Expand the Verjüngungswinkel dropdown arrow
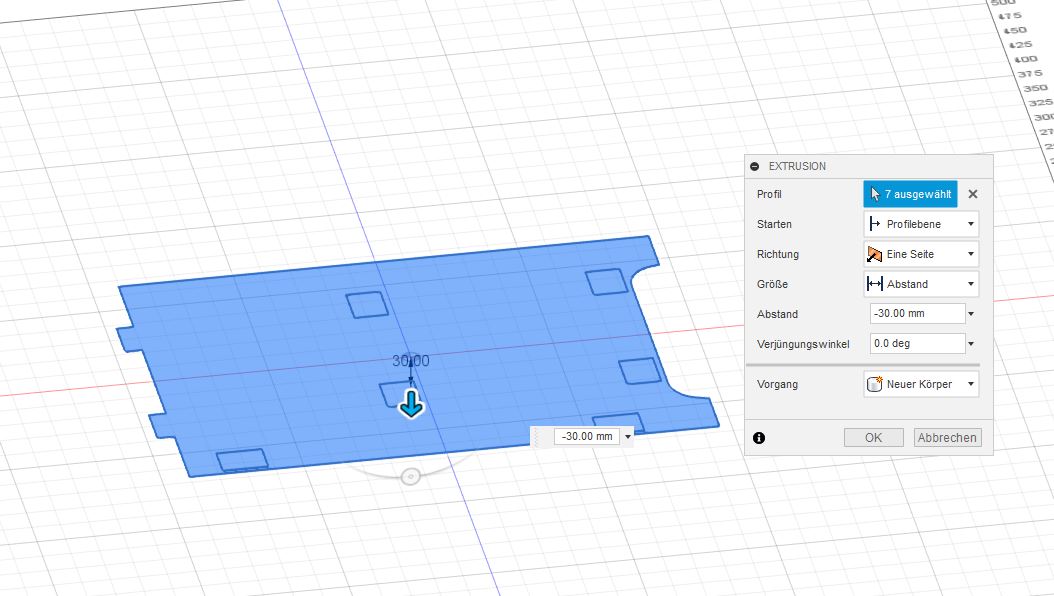Viewport: 1054px width, 596px height. click(x=971, y=344)
